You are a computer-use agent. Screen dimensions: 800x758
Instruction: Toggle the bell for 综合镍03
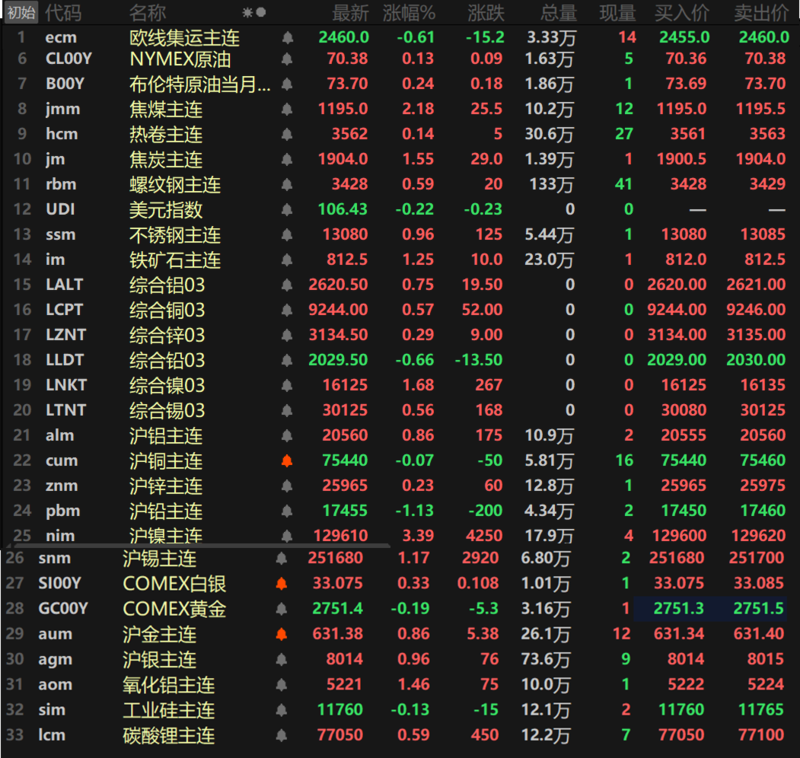(x=287, y=385)
